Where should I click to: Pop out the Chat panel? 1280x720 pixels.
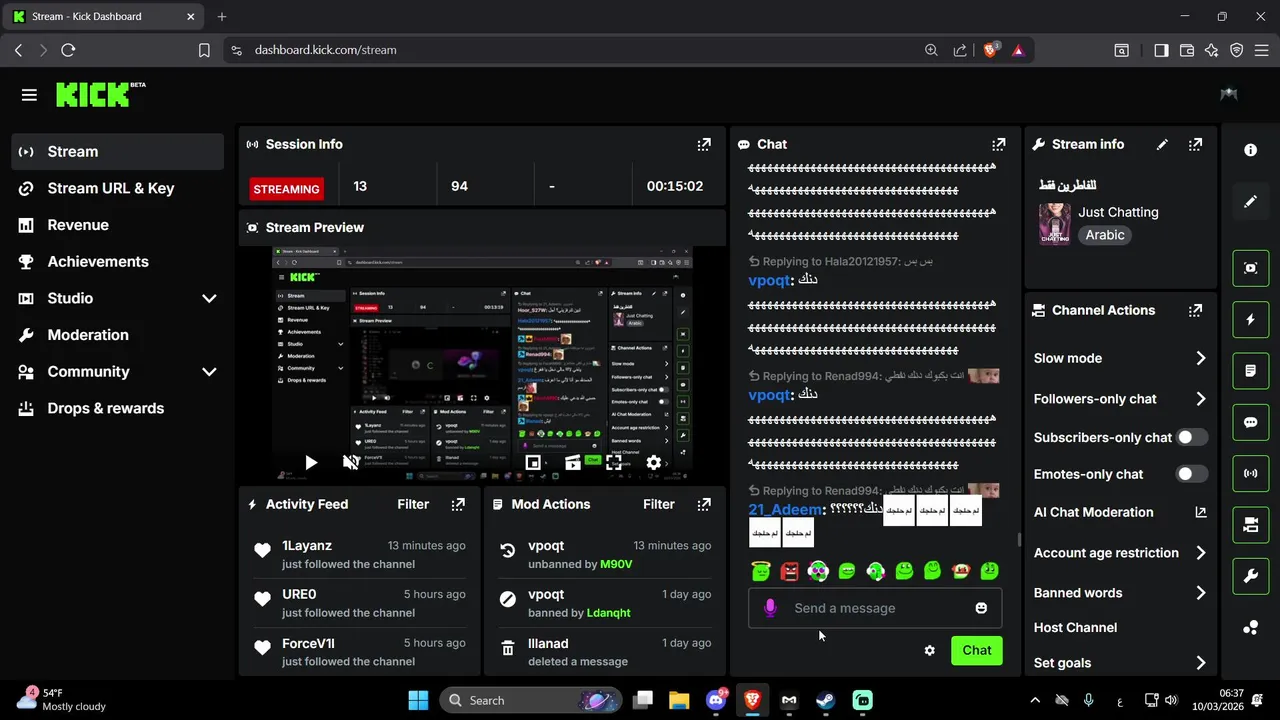tap(998, 144)
